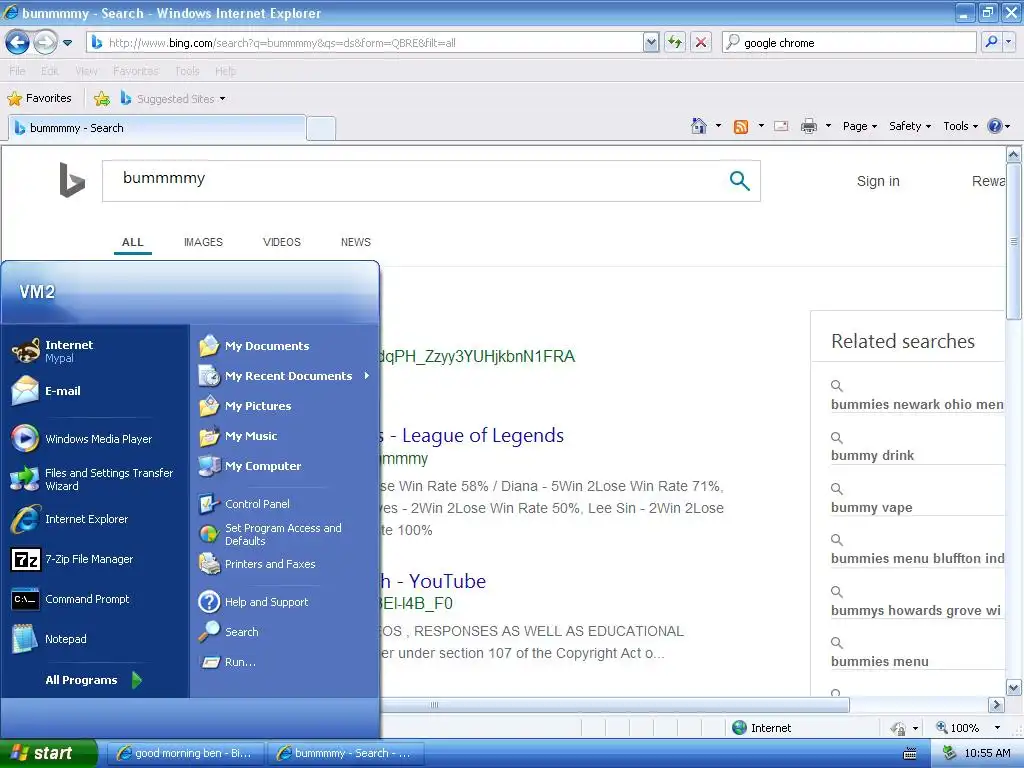Click the Refresh page icon
The image size is (1024, 768).
click(x=675, y=43)
